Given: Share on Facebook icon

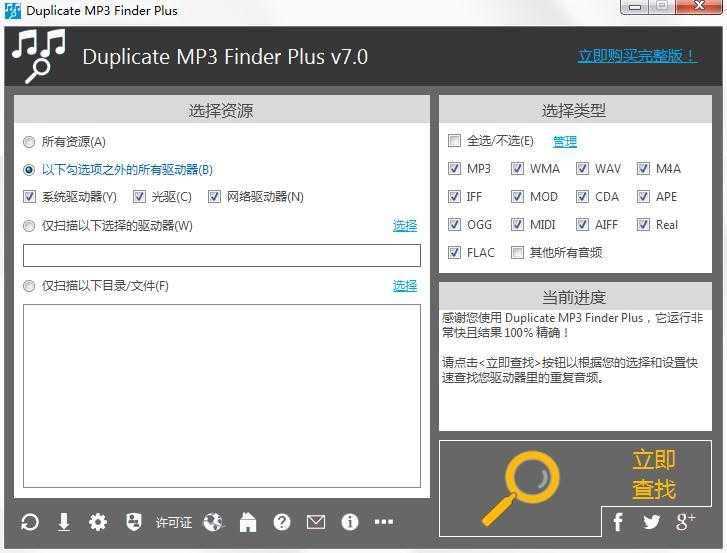Looking at the screenshot, I should 618,522.
